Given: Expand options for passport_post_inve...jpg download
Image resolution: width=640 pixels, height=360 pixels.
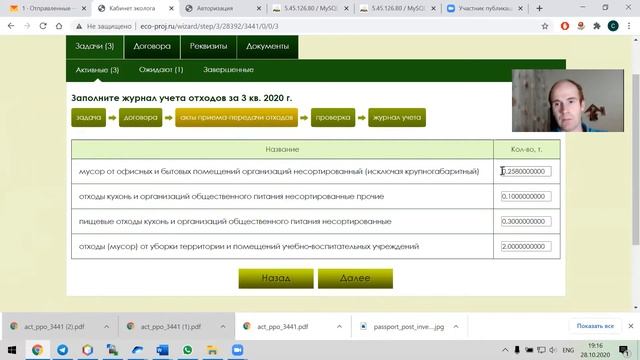Looking at the screenshot, I should (456, 327).
